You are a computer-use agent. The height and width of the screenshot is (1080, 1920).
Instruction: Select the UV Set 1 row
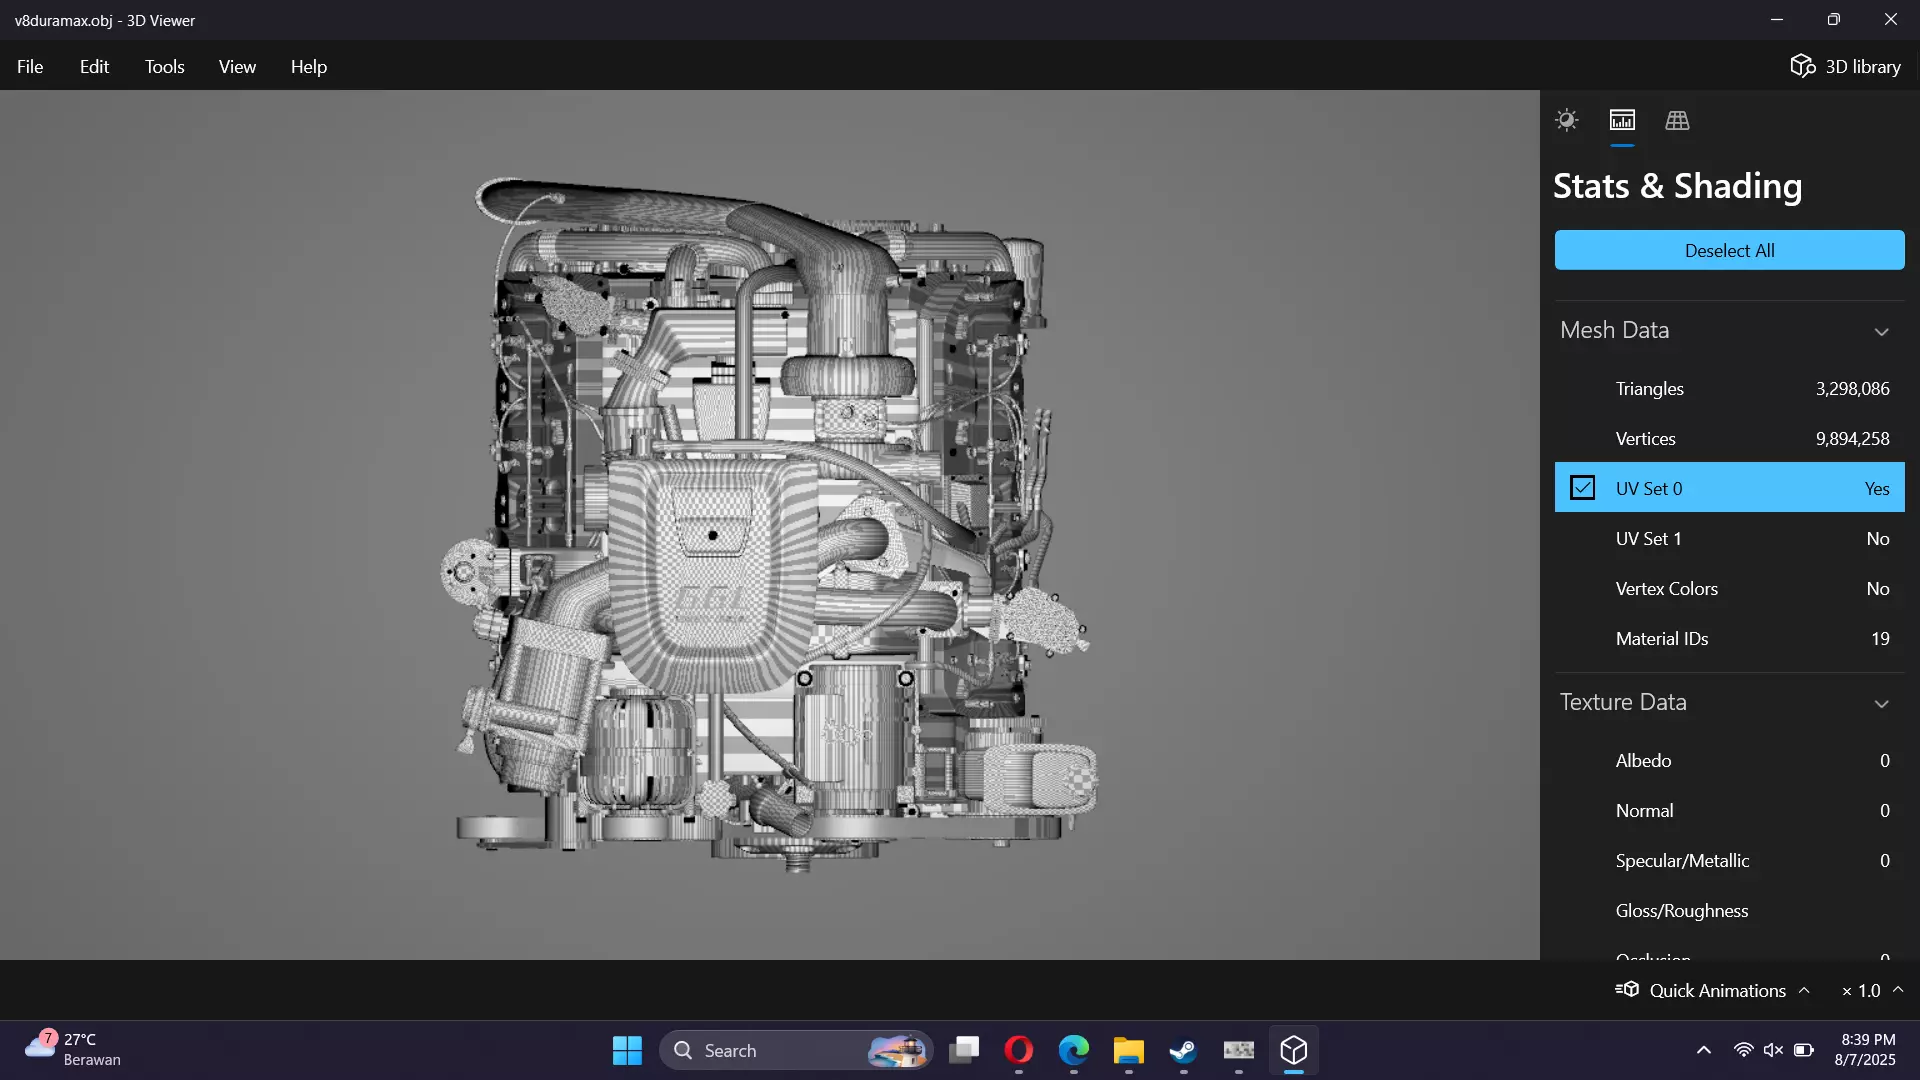[x=1729, y=538]
